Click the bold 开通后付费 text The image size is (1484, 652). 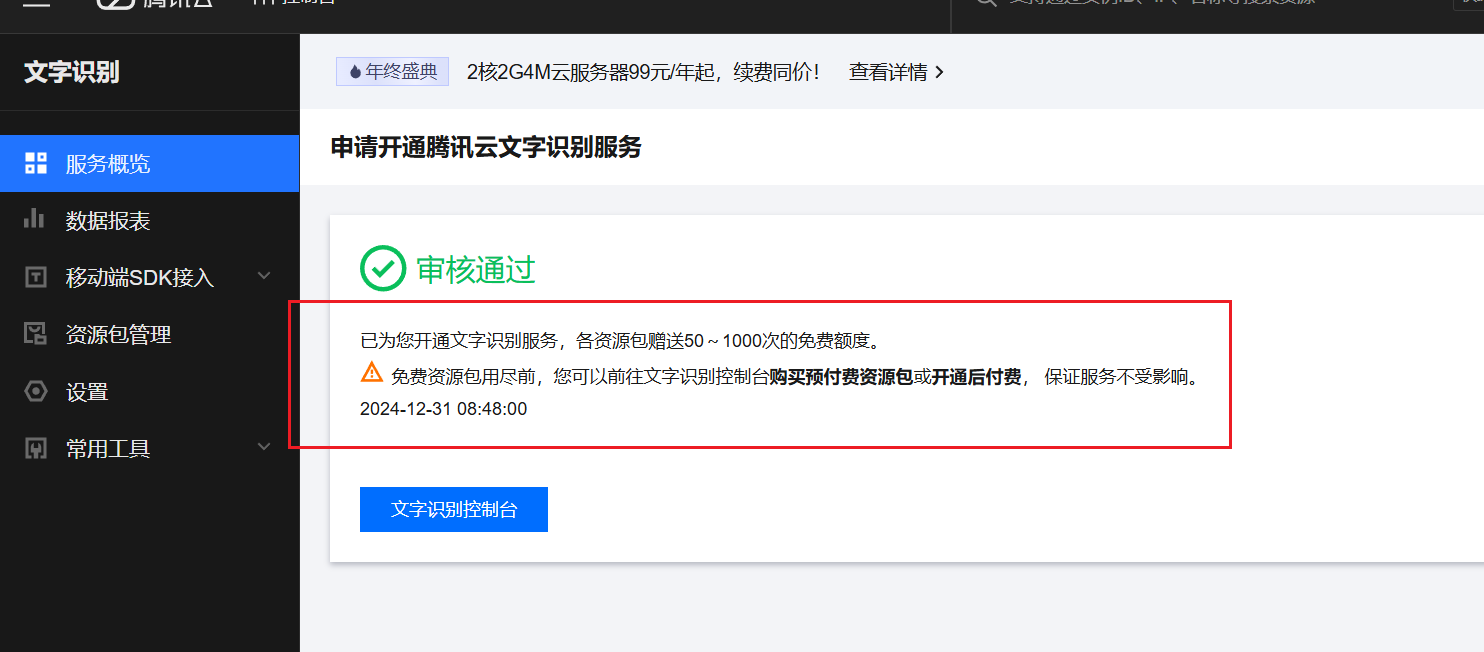tap(976, 377)
